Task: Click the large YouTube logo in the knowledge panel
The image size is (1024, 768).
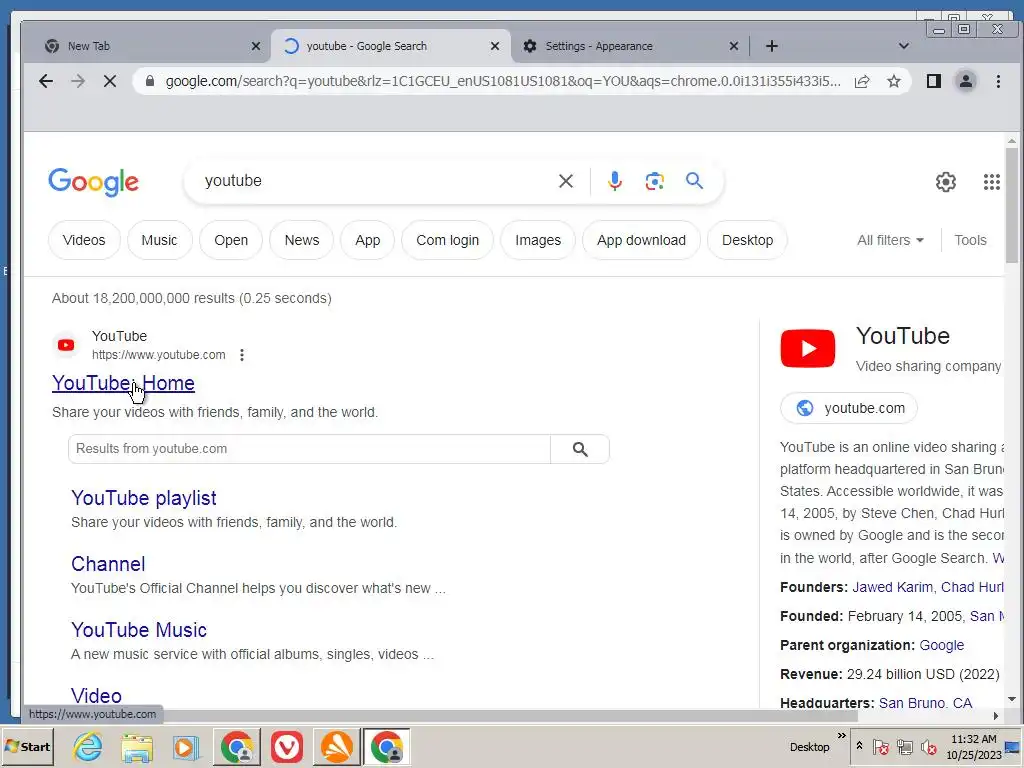Action: click(807, 348)
